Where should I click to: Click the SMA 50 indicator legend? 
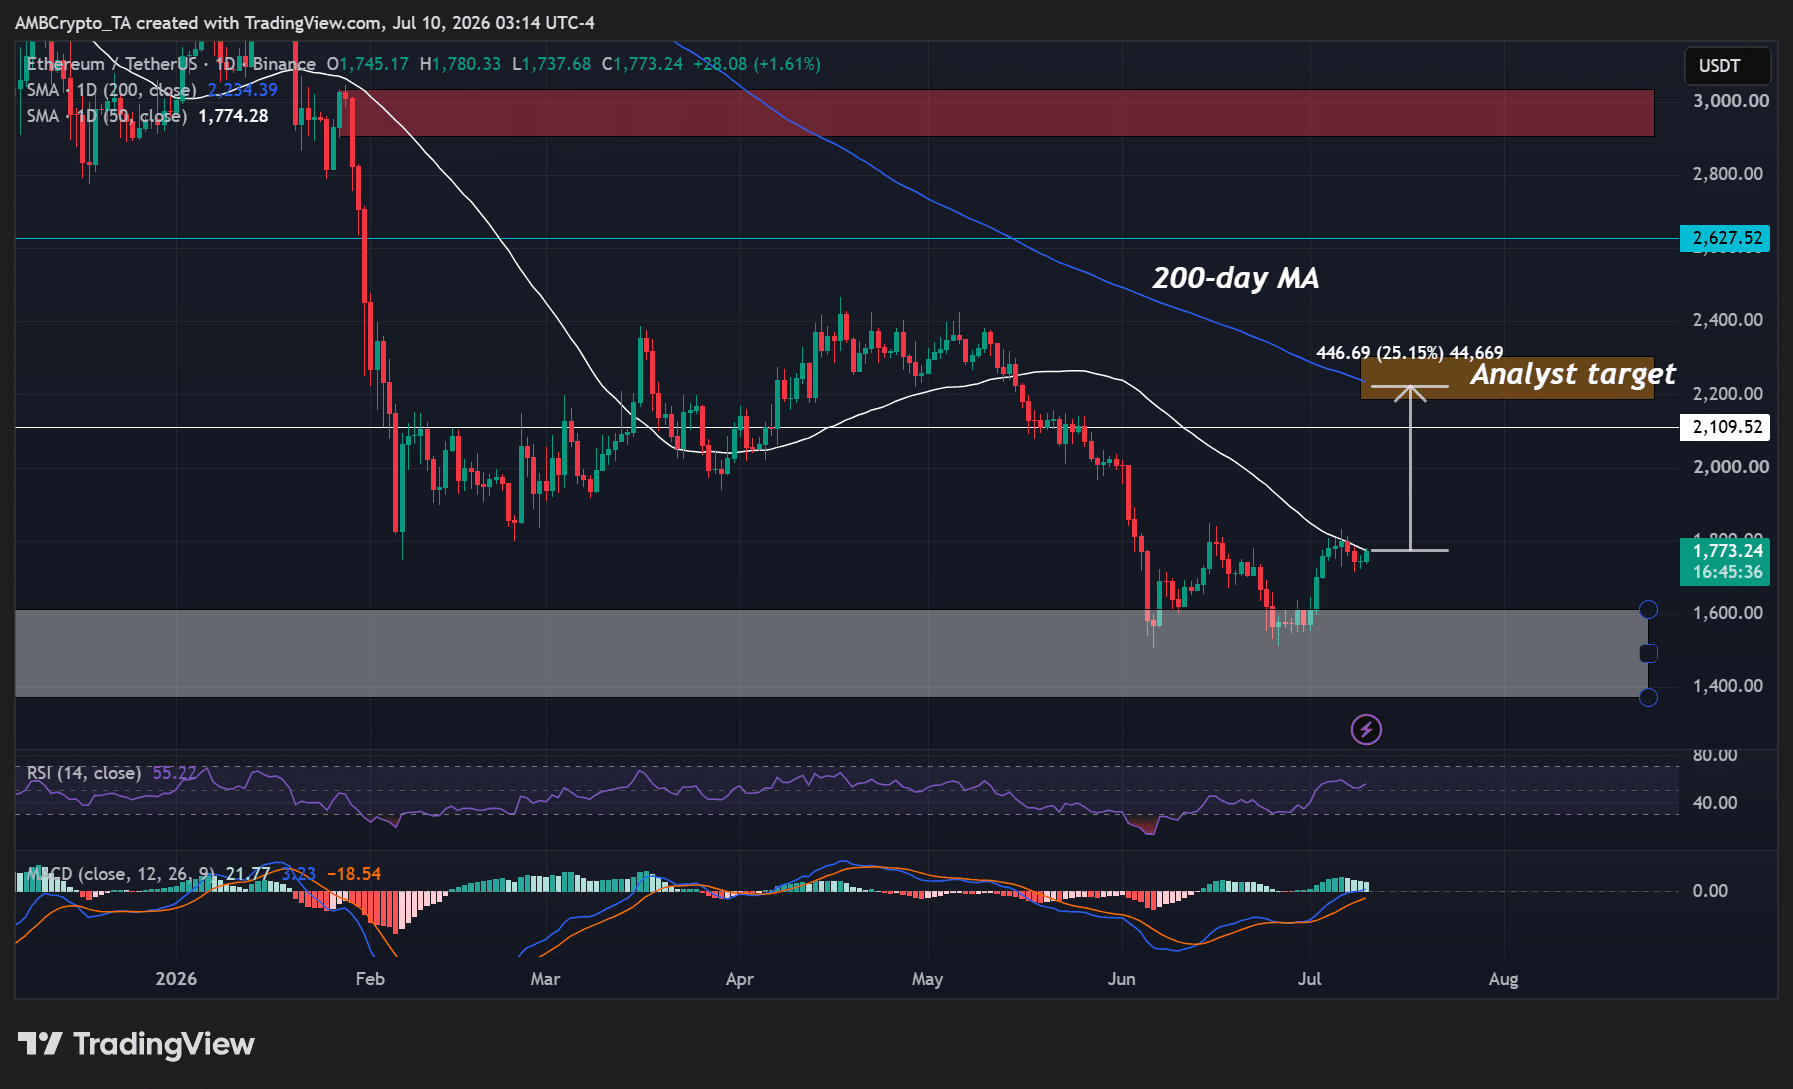tap(147, 116)
